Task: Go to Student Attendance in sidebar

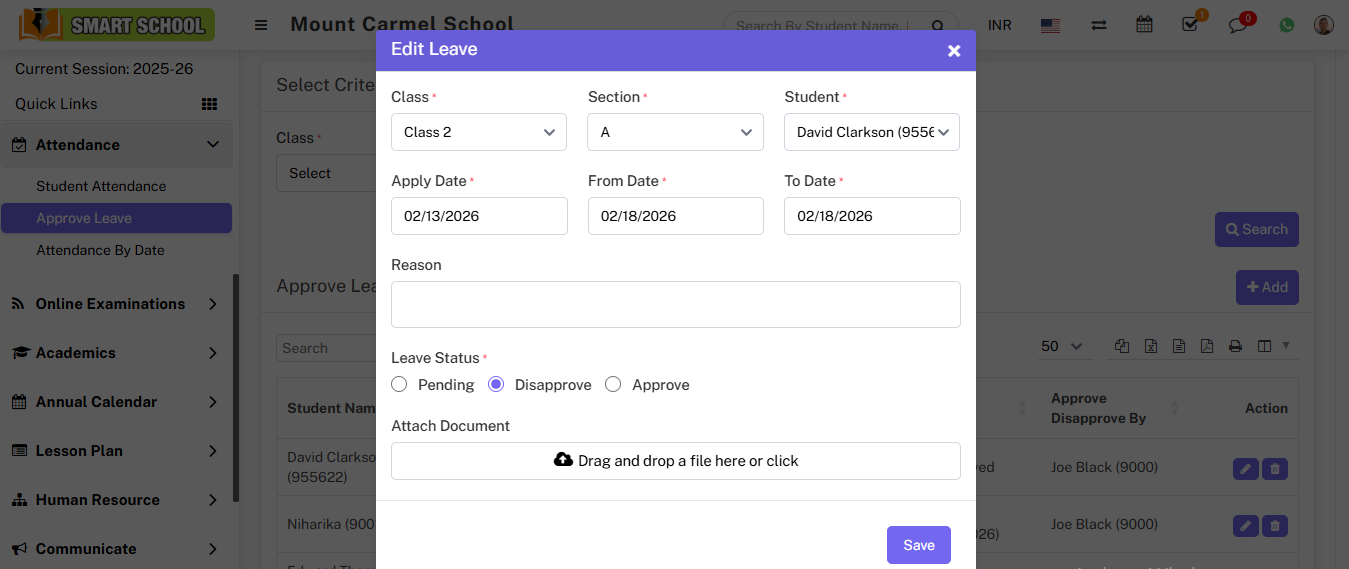Action: (x=101, y=186)
